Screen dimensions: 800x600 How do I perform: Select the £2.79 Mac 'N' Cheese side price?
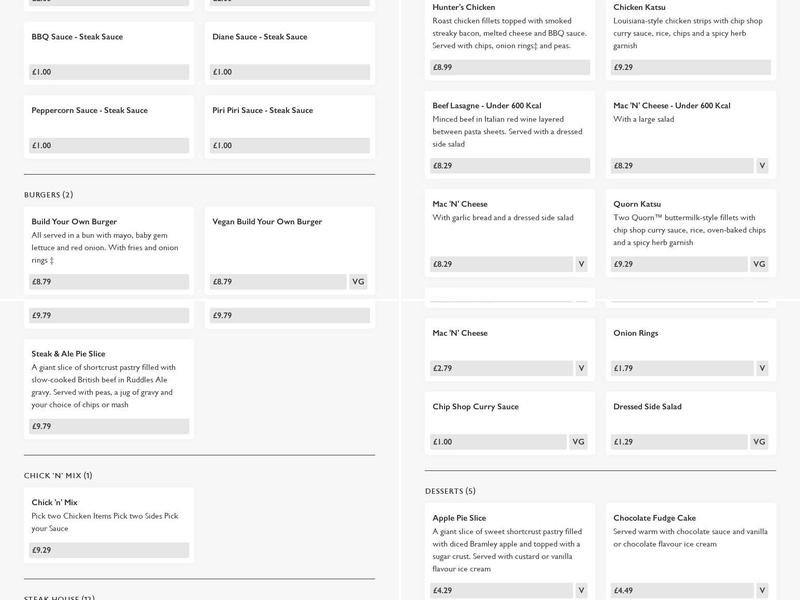point(500,368)
